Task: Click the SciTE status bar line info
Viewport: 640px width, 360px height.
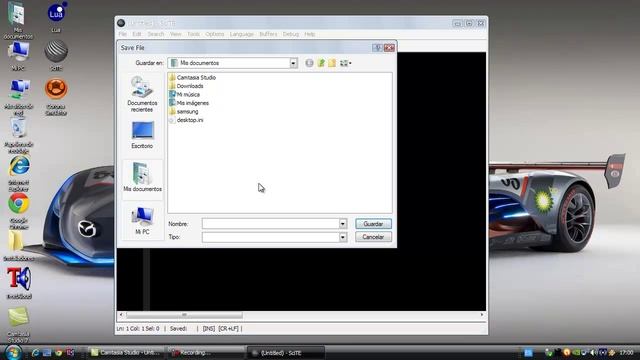Action: pyautogui.click(x=138, y=329)
